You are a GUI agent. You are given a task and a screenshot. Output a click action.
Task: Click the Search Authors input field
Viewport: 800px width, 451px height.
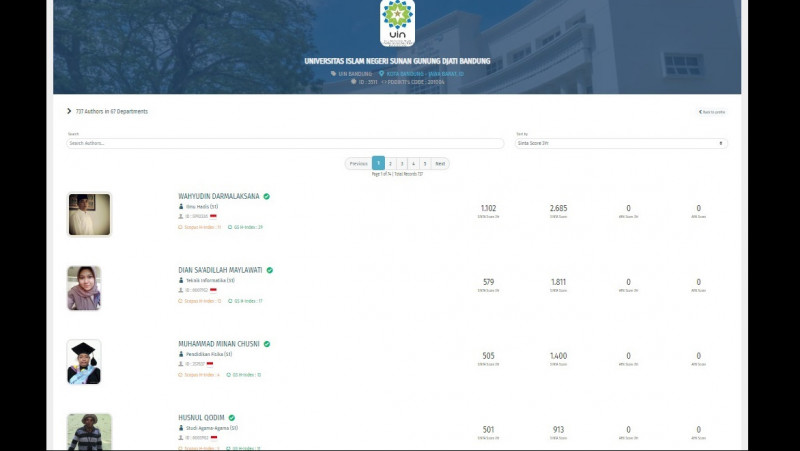285,143
